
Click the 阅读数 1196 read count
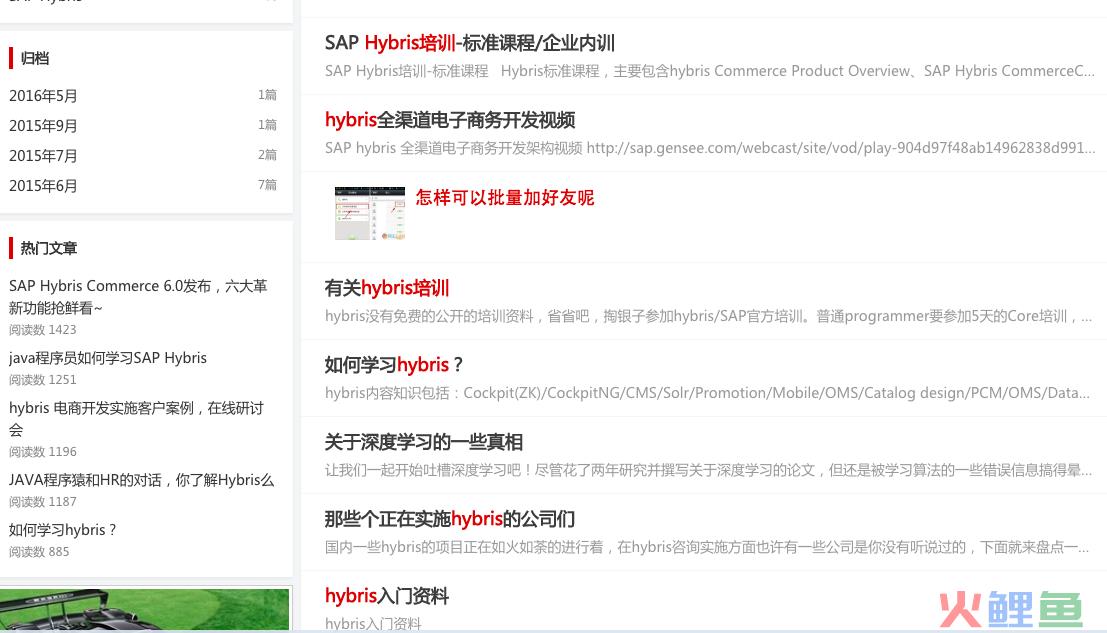click(x=42, y=452)
